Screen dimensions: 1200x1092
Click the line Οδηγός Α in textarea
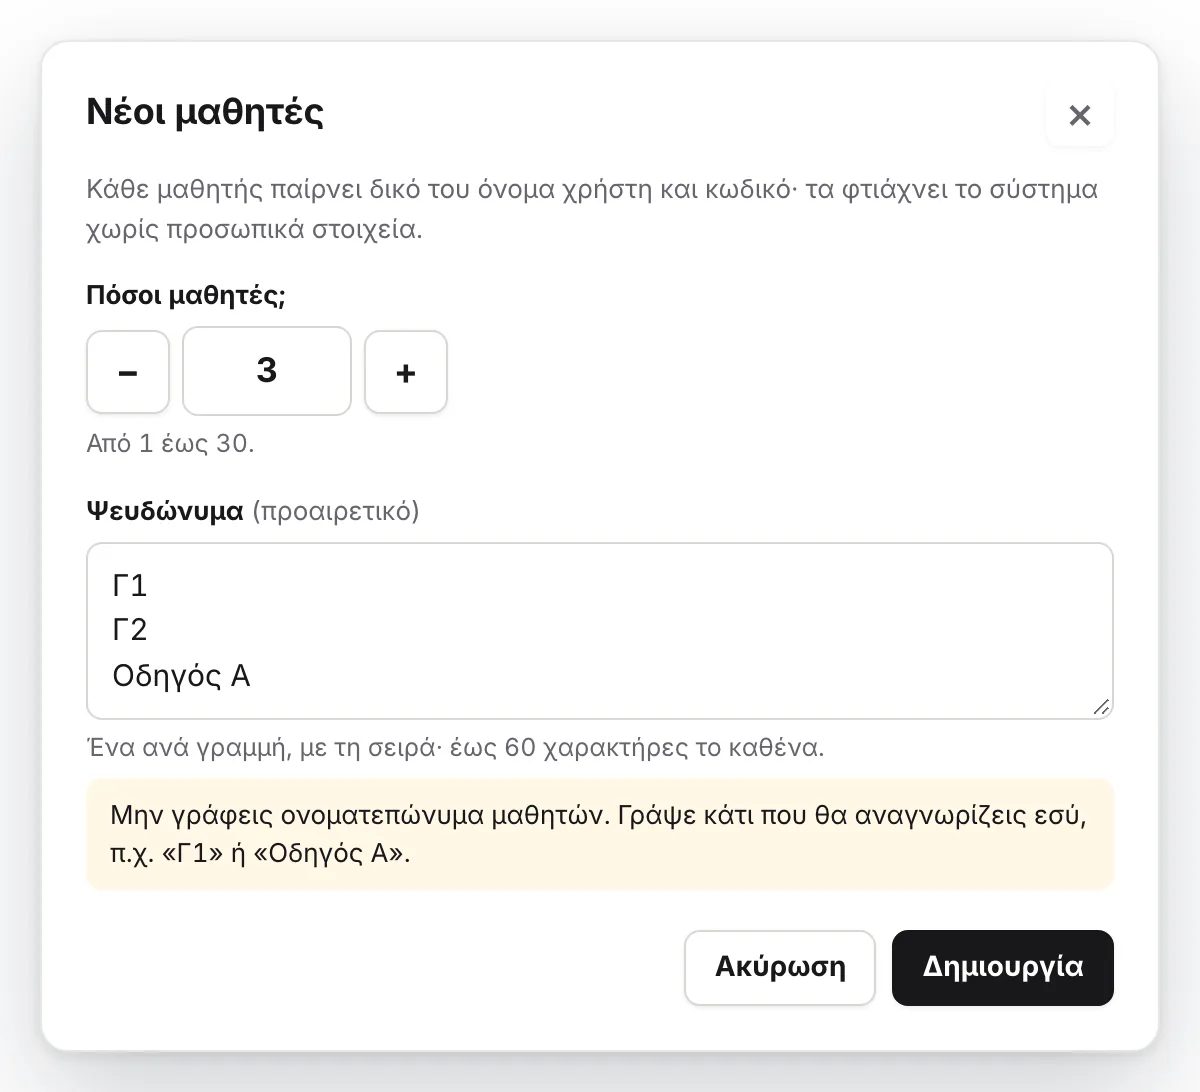point(181,677)
